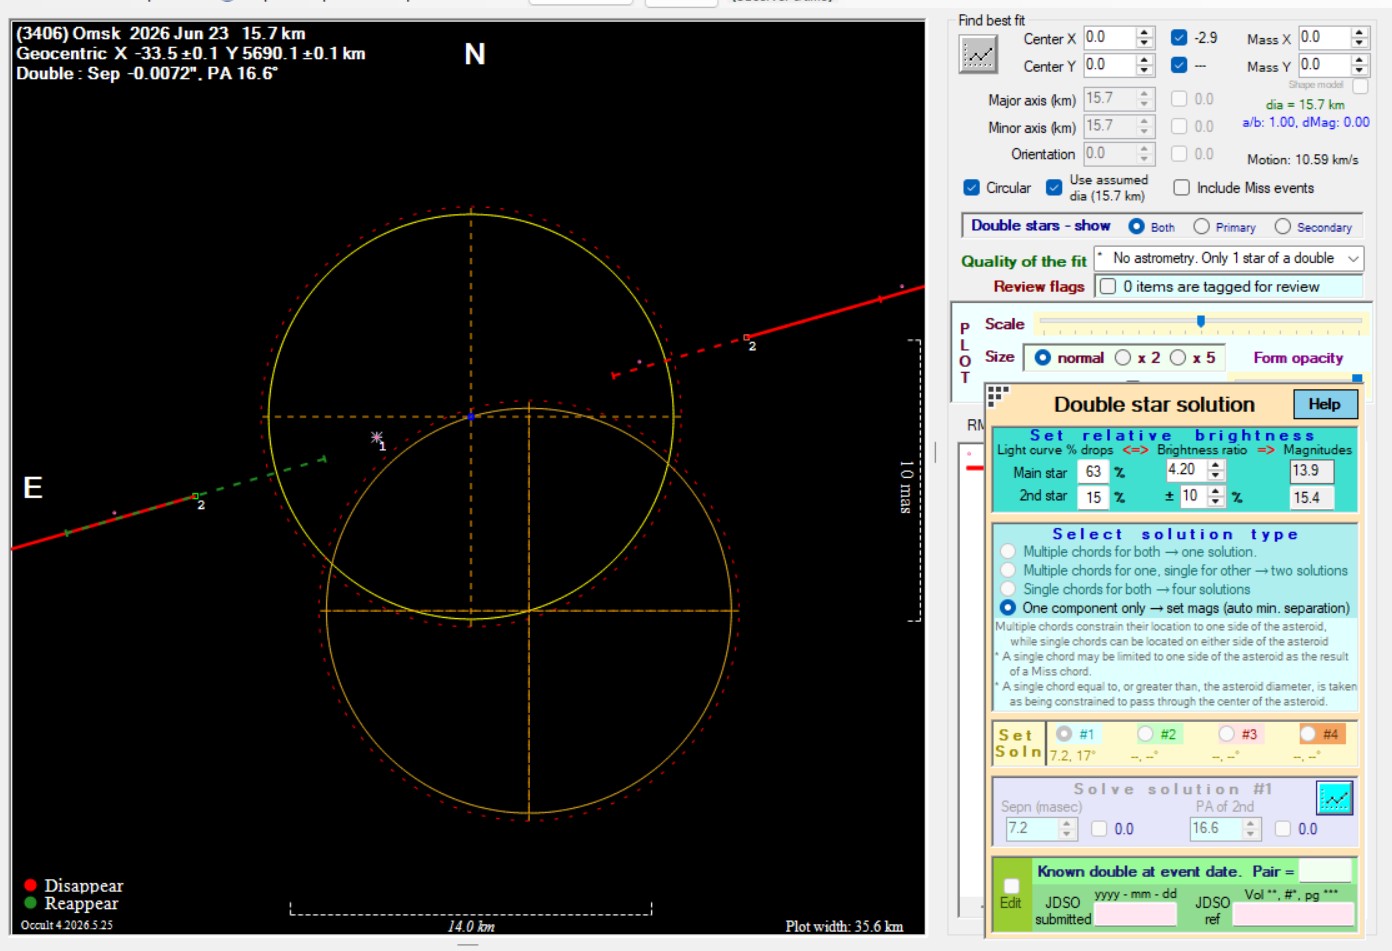Select One component only solution type

pyautogui.click(x=1008, y=608)
